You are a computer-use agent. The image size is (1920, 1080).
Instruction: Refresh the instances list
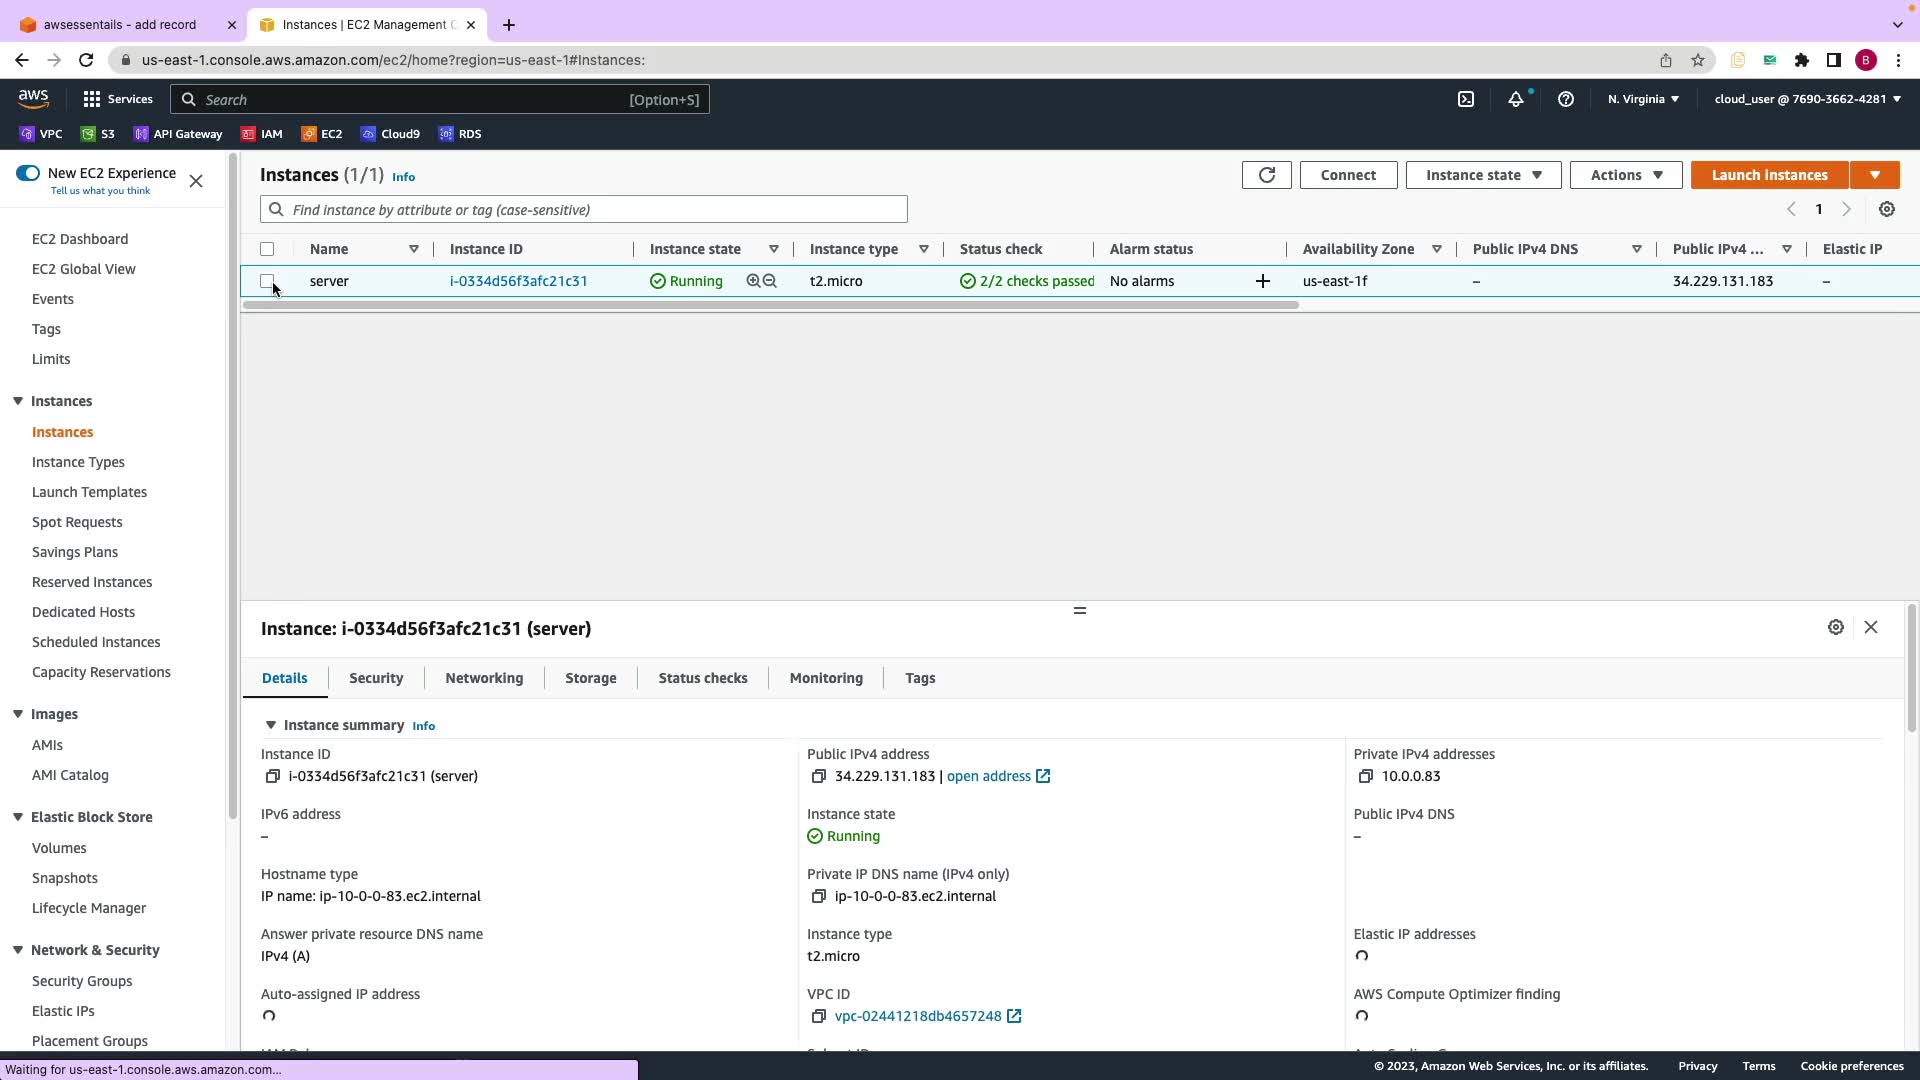coord(1266,175)
